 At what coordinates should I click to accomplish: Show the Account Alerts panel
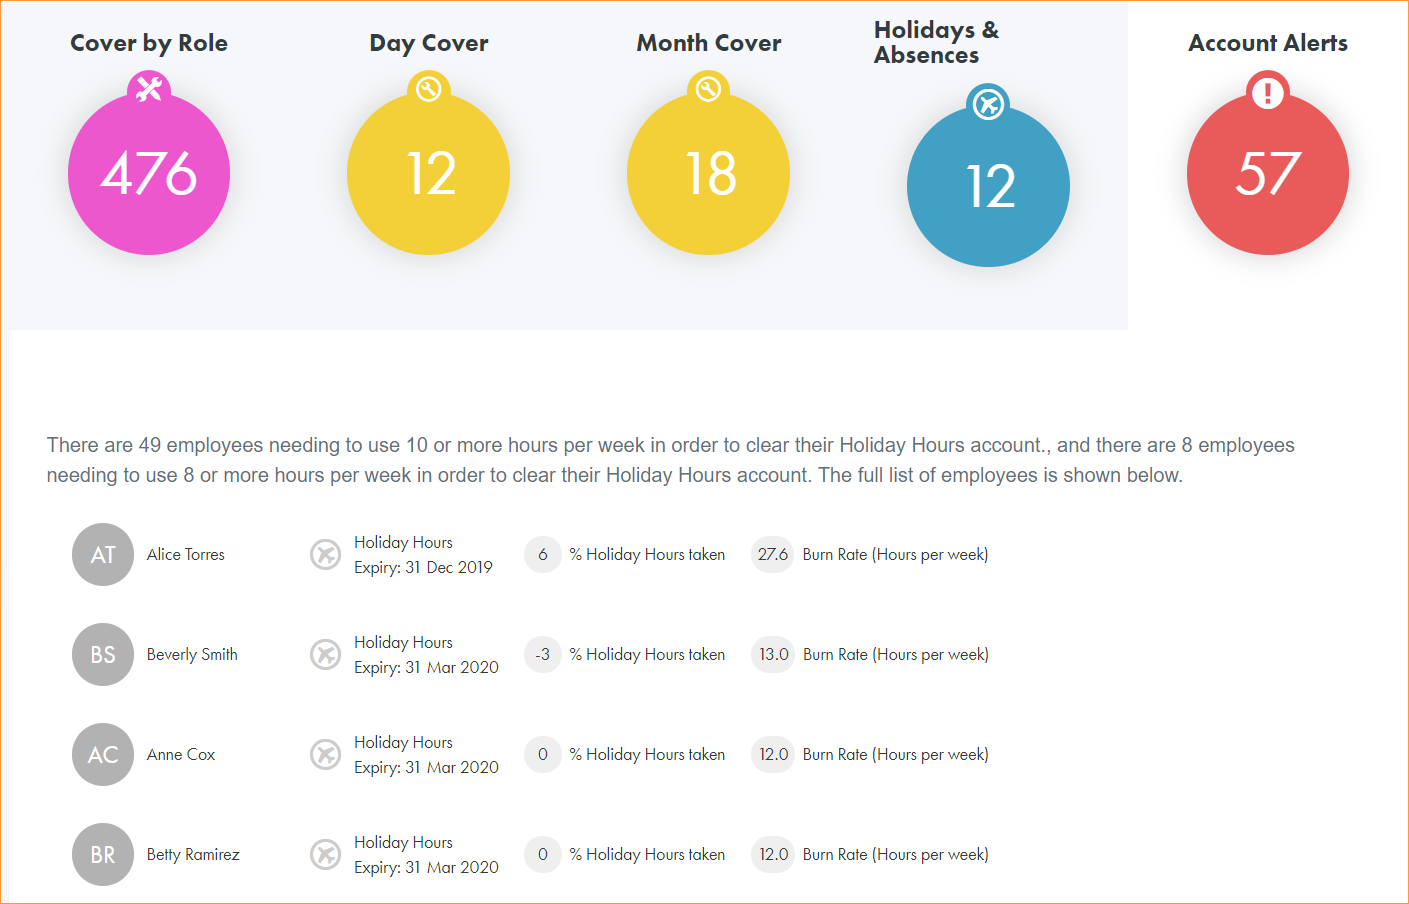[1267, 43]
